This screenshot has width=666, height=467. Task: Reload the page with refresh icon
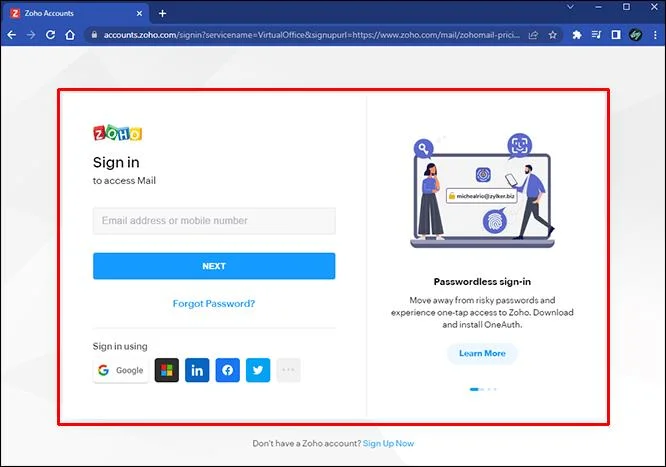pyautogui.click(x=50, y=35)
